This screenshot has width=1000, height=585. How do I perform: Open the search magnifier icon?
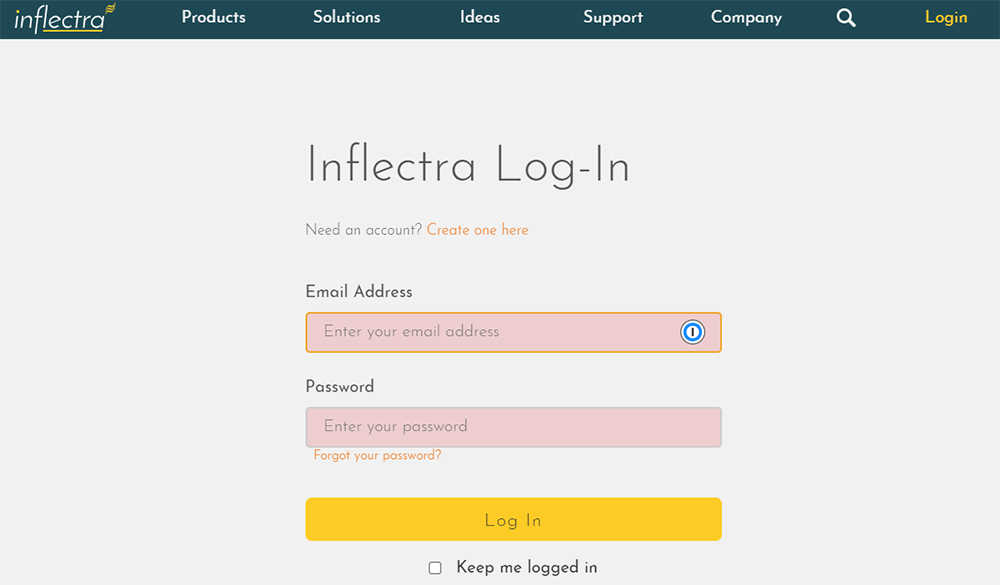[x=846, y=18]
